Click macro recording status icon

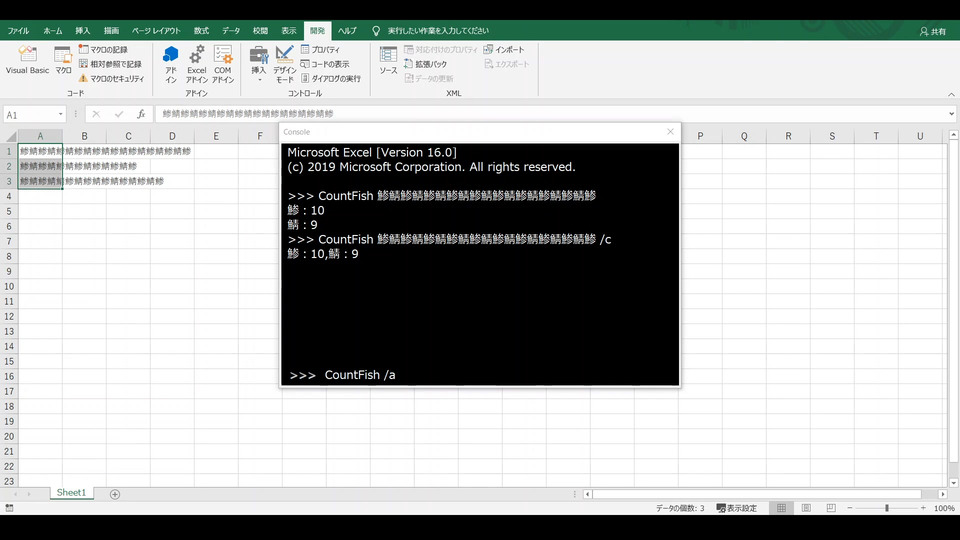(9, 508)
